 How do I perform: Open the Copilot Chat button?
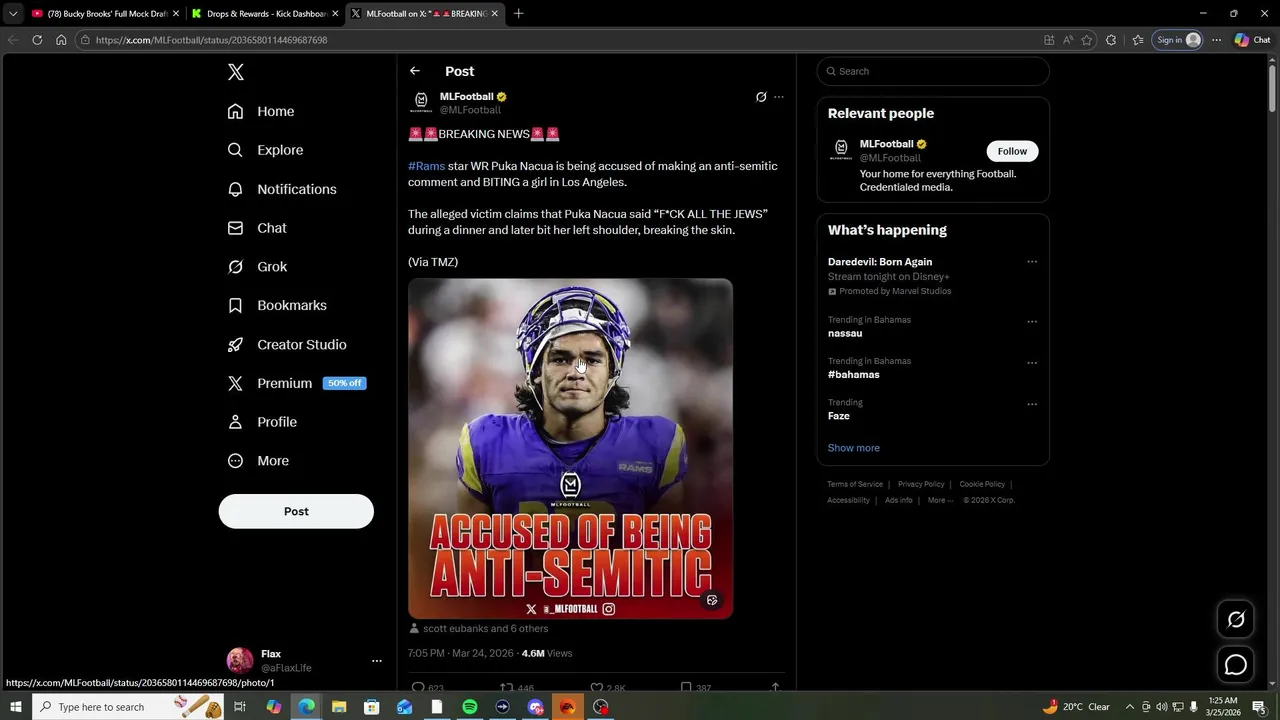[1252, 40]
